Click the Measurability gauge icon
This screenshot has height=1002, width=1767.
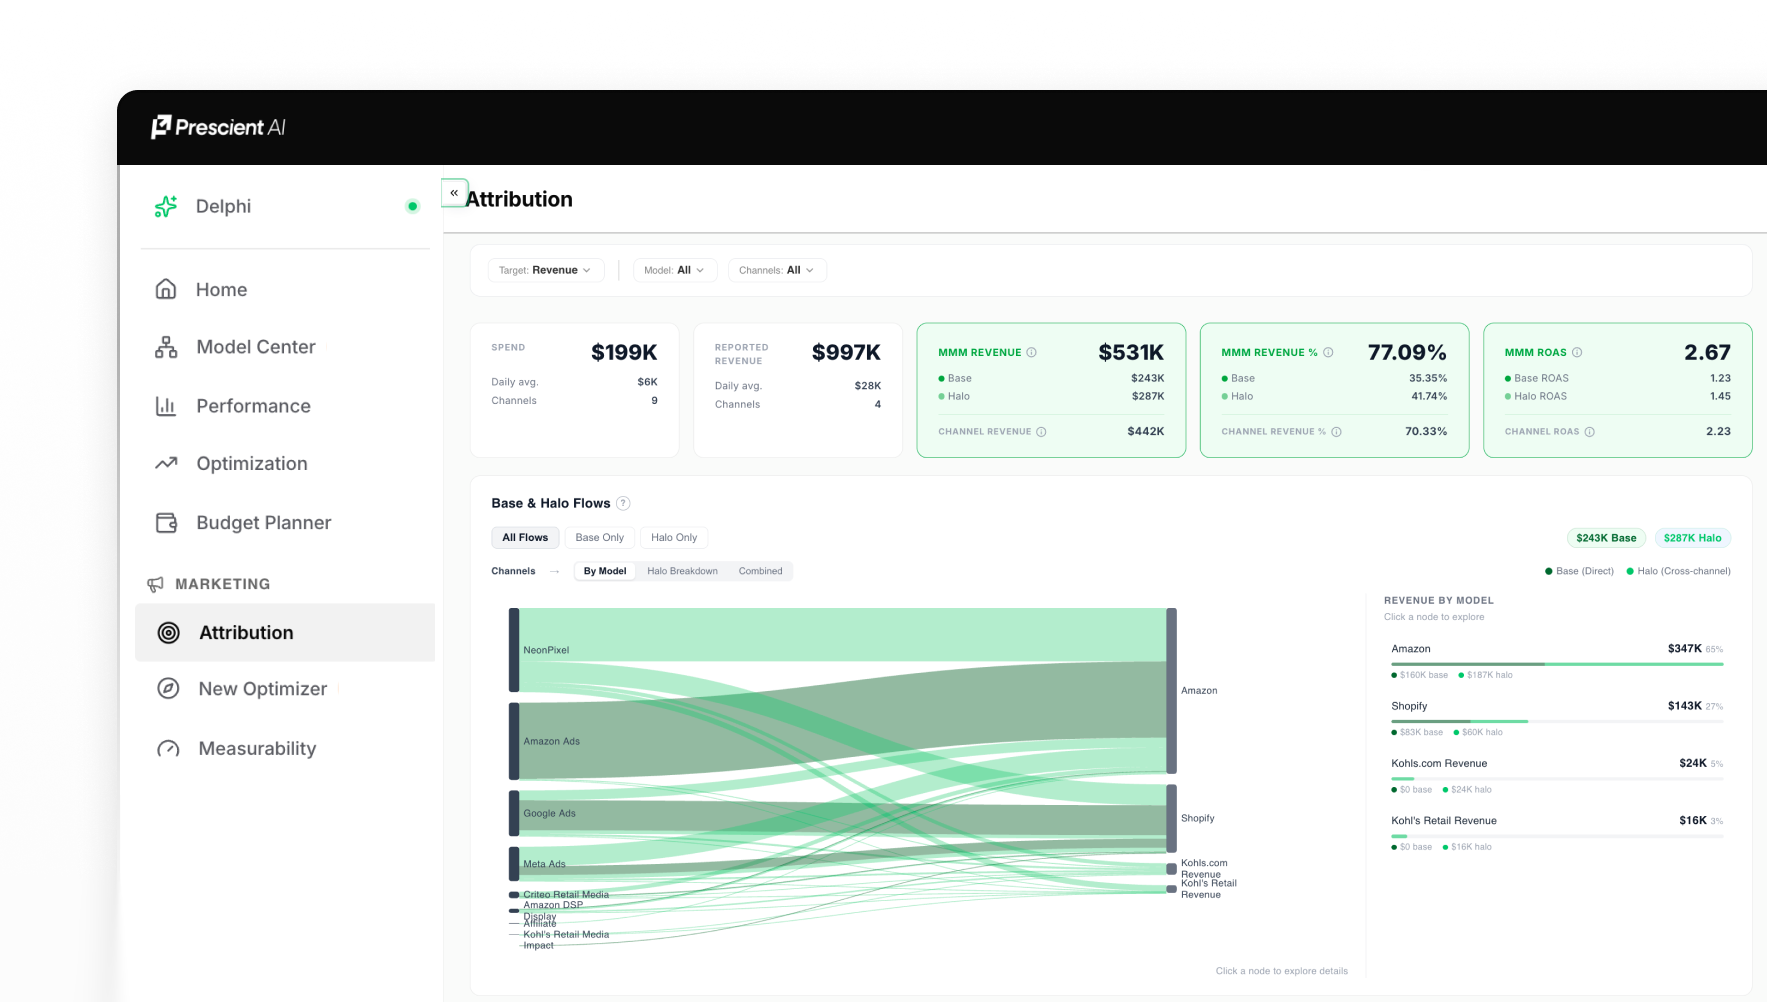point(169,748)
